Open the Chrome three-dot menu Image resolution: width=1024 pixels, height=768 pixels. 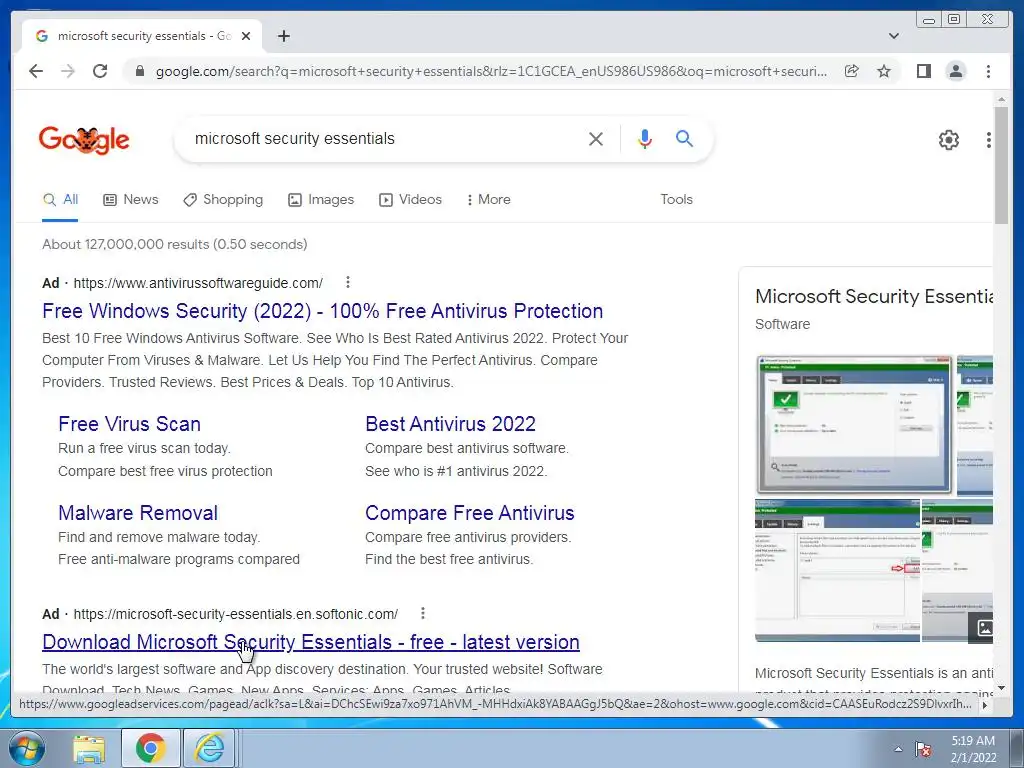pos(988,71)
